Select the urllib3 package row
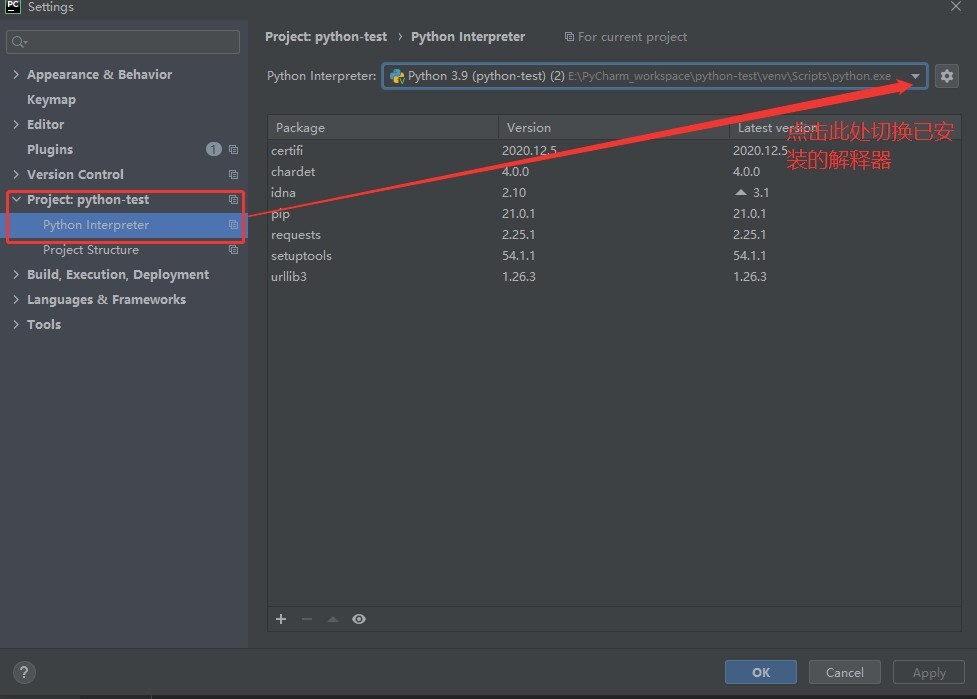 614,277
